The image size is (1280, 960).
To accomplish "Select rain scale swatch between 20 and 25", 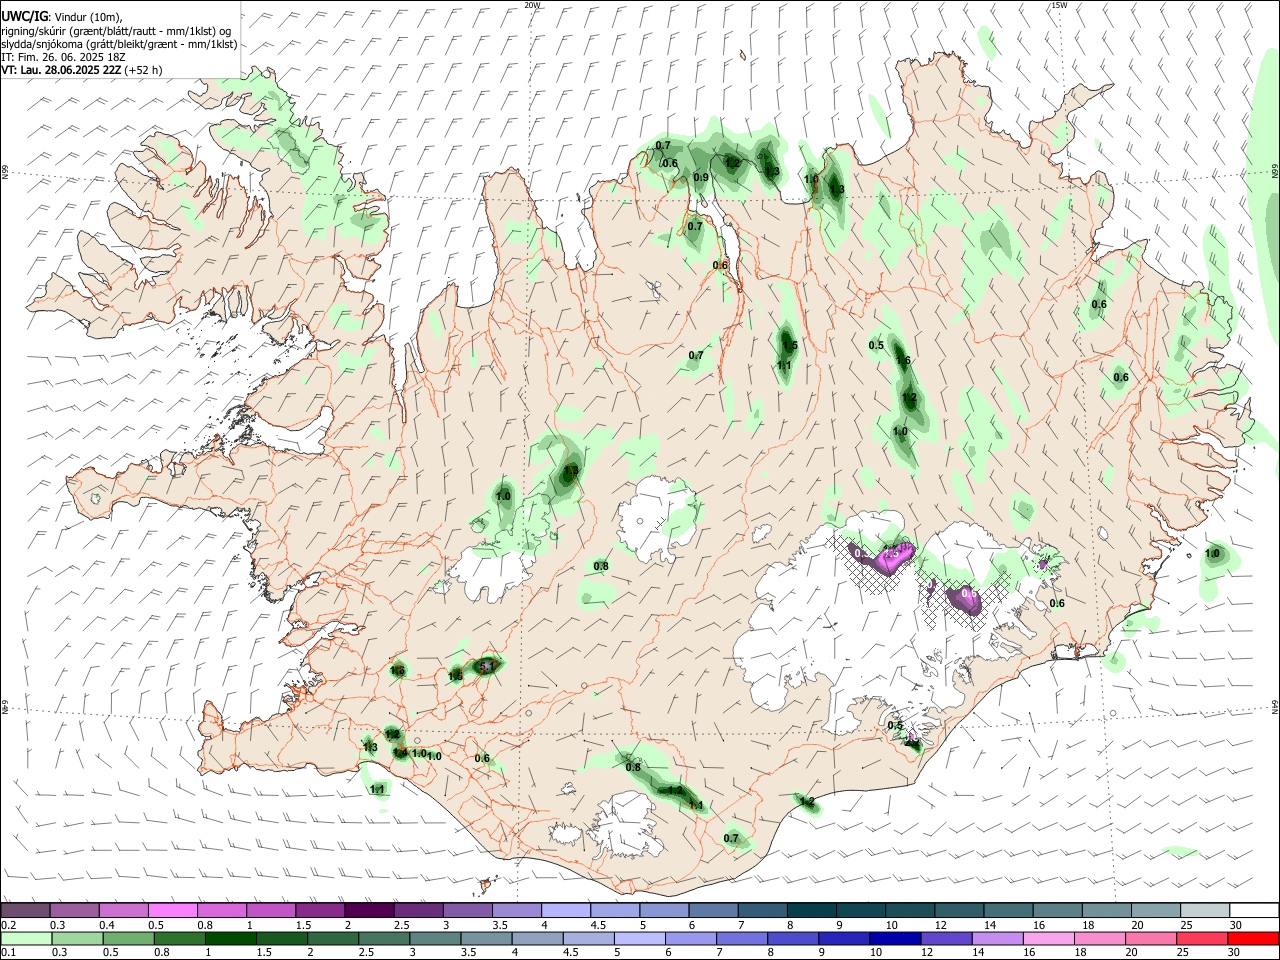I will point(1153,939).
